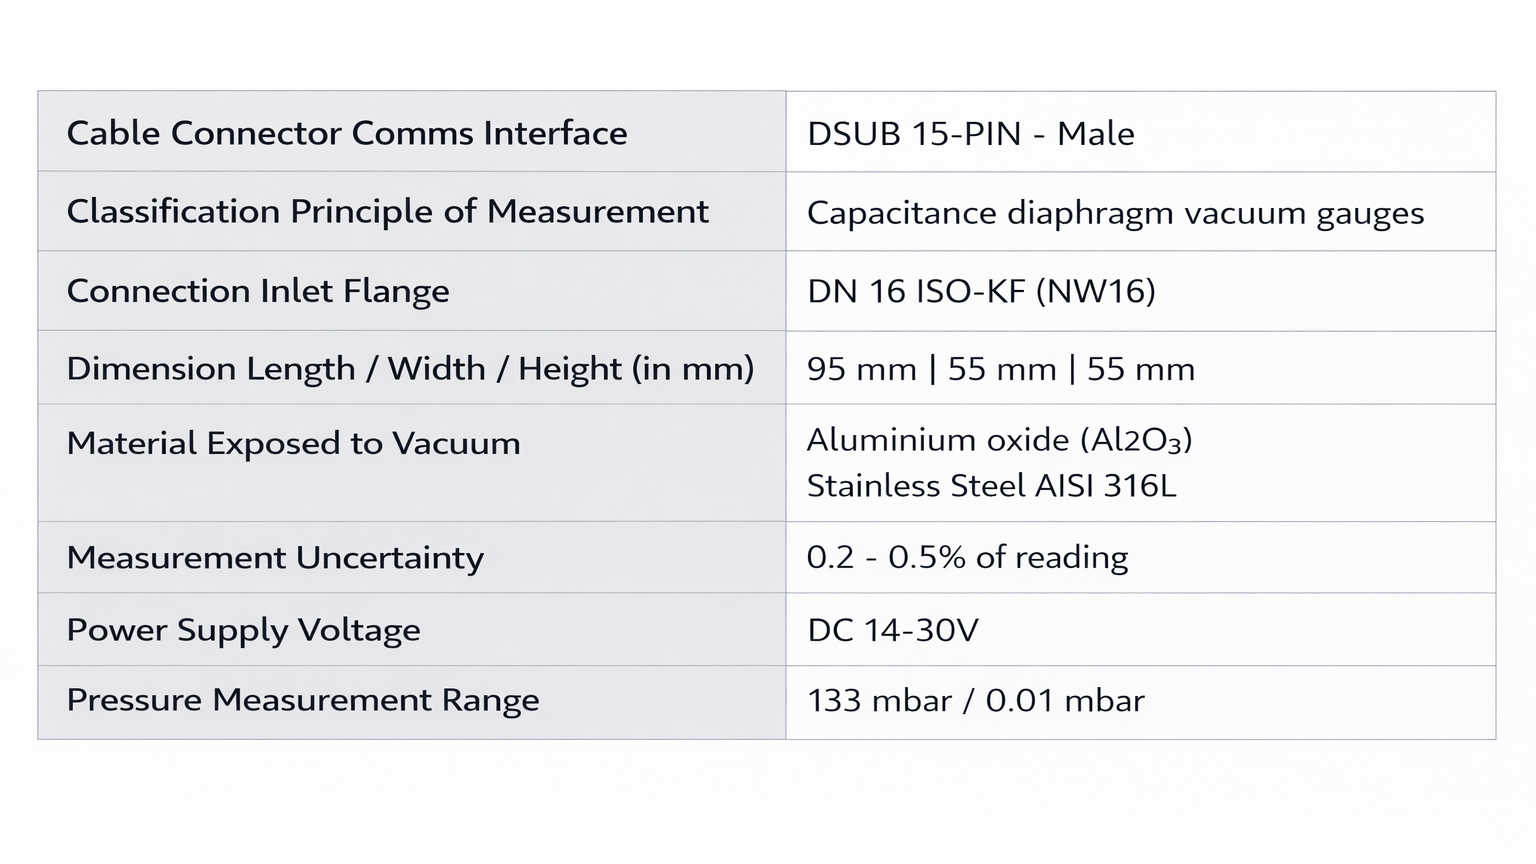Select the 95 mm length value
The height and width of the screenshot is (864, 1536).
click(x=861, y=369)
